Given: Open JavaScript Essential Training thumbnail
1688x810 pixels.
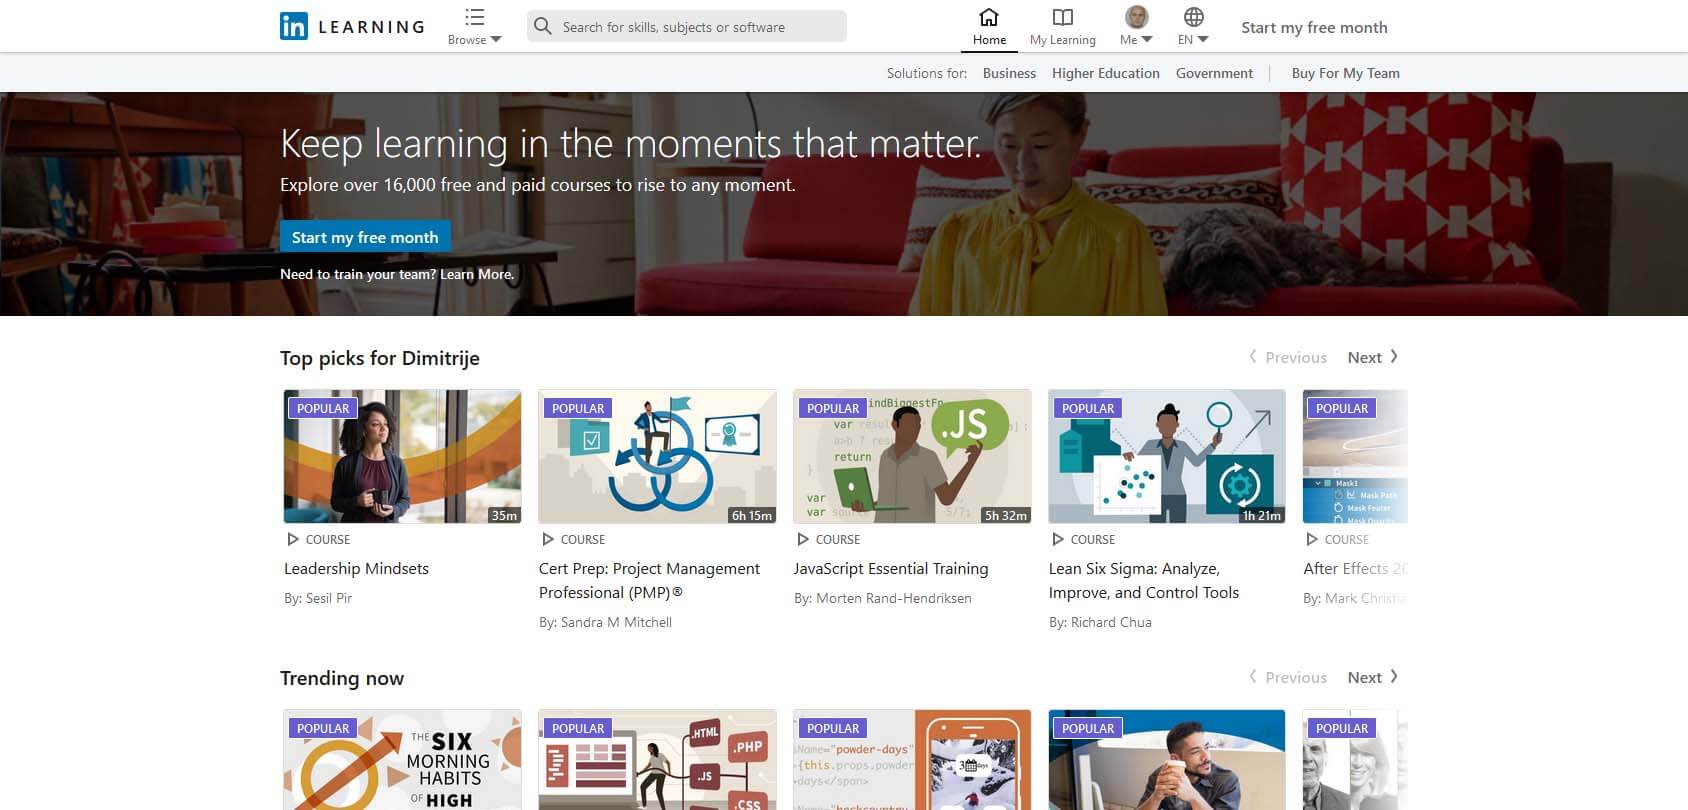Looking at the screenshot, I should [912, 456].
